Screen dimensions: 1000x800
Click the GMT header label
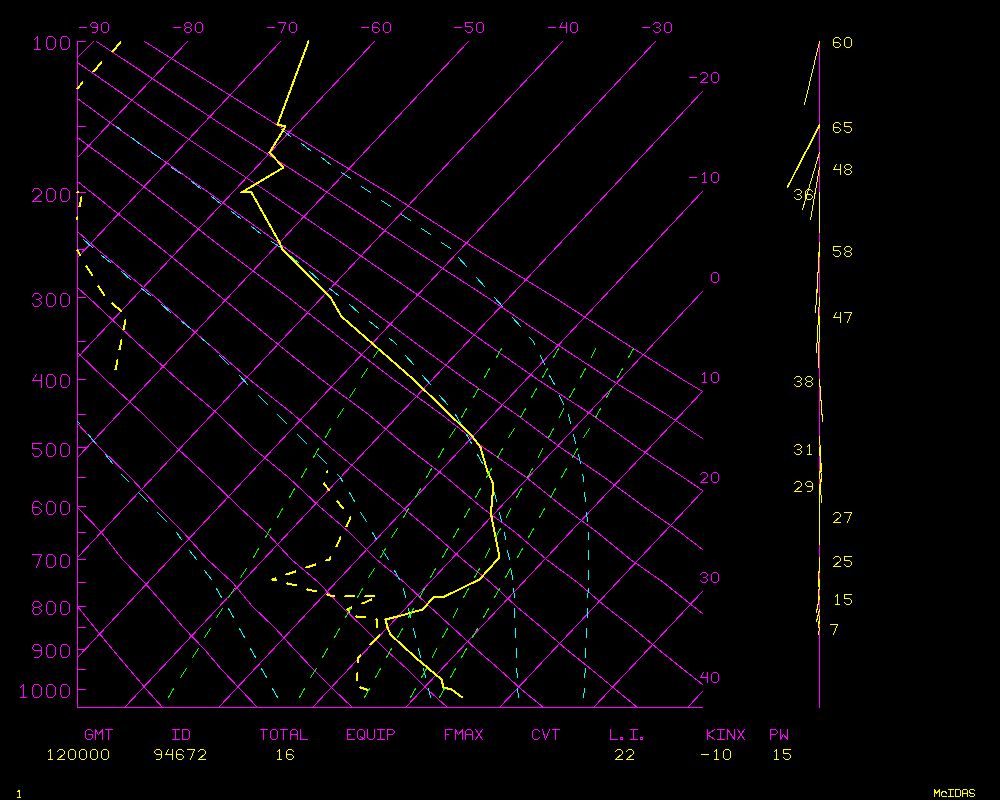(x=98, y=735)
